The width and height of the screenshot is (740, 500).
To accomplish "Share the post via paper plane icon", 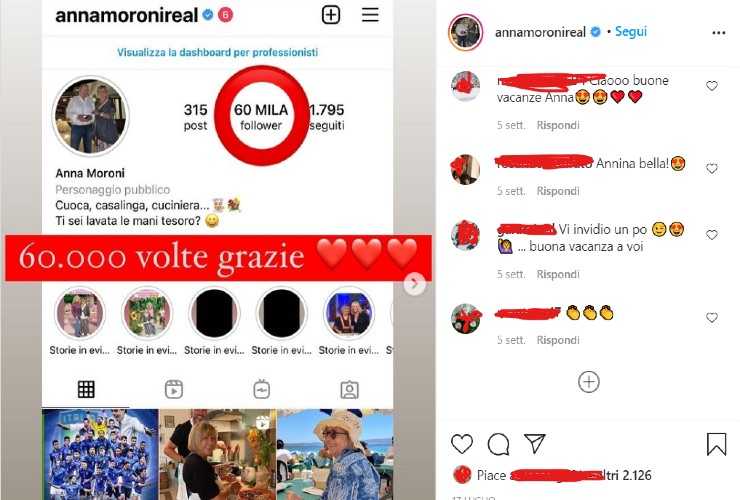I will click(535, 443).
